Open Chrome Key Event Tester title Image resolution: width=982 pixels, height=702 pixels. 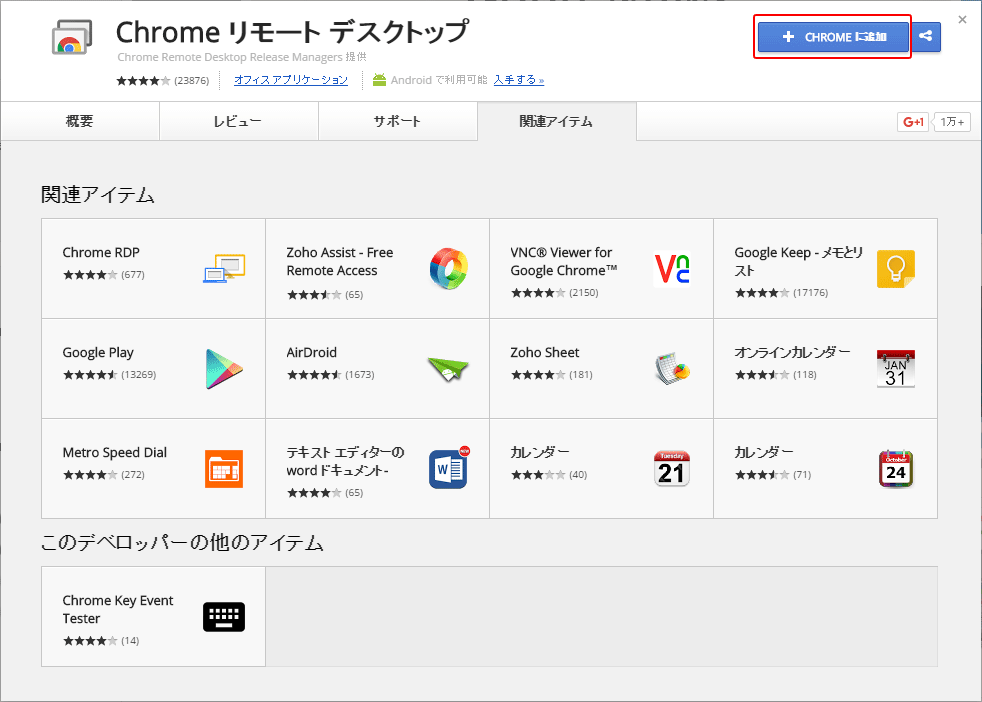(118, 609)
